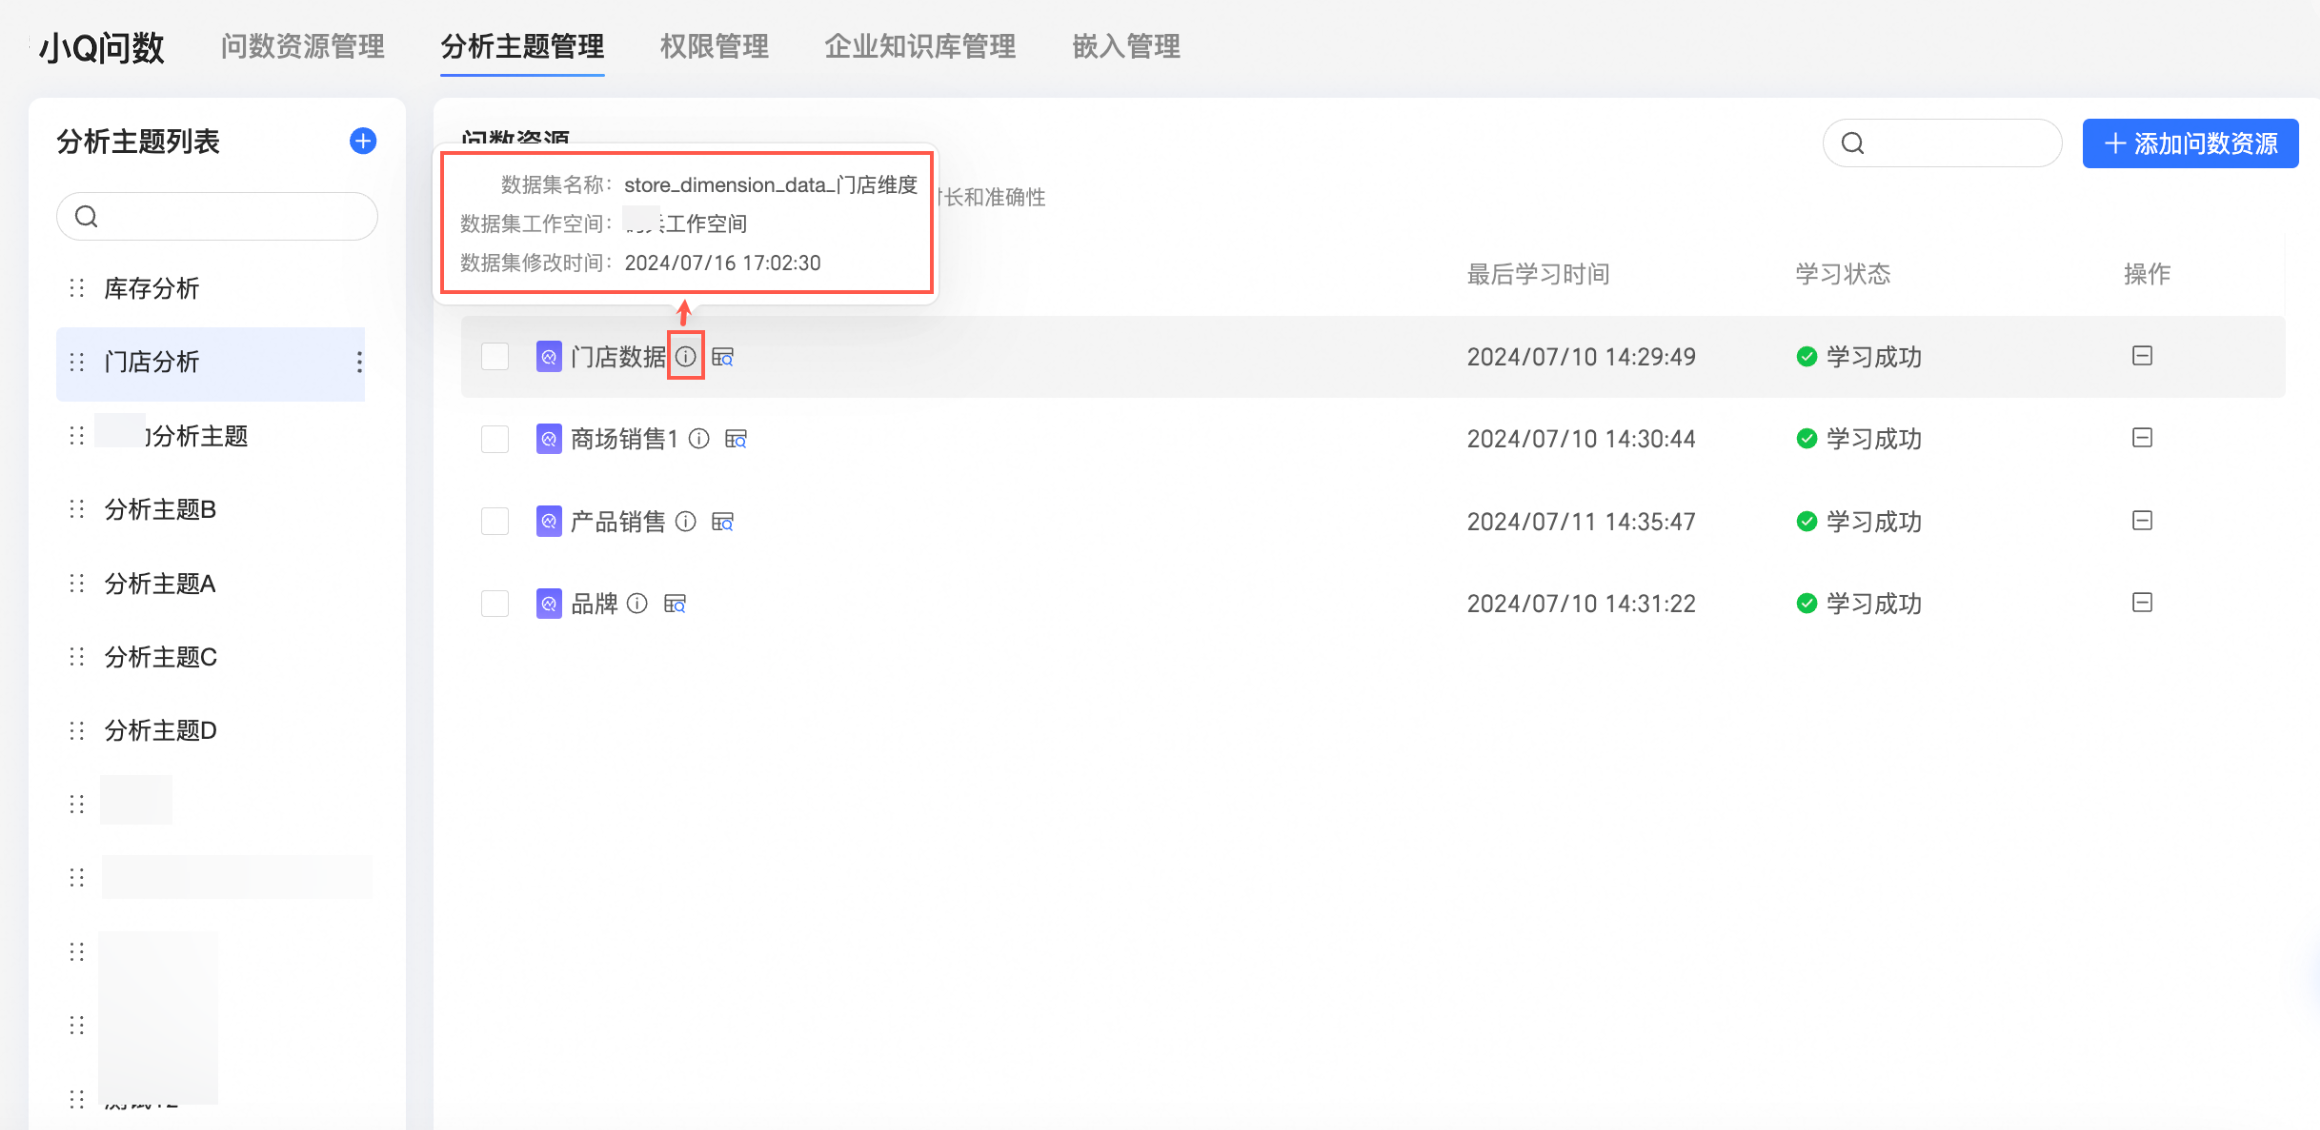Click the 学习状态 column header
Viewport: 2320px width, 1130px height.
(x=1842, y=274)
